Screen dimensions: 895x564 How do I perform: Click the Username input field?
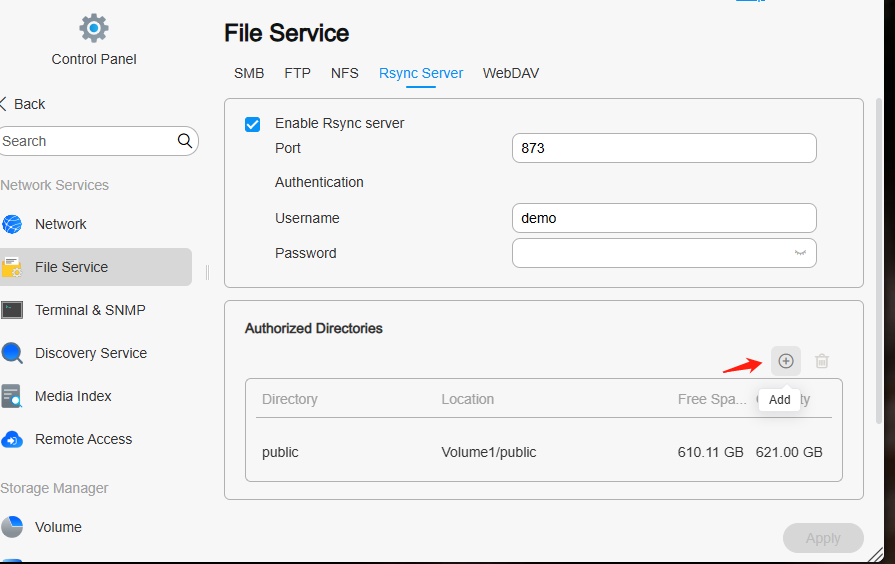(664, 218)
